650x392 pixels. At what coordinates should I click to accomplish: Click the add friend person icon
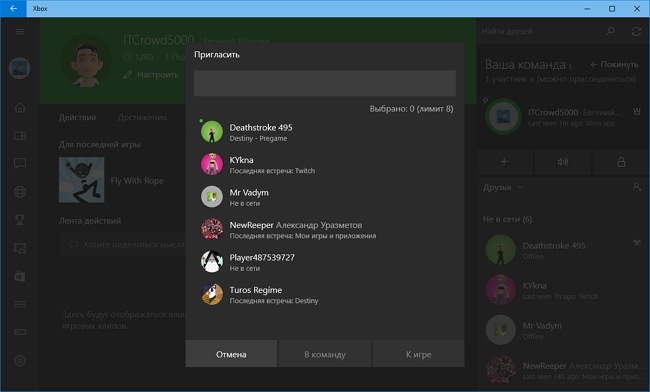click(637, 187)
